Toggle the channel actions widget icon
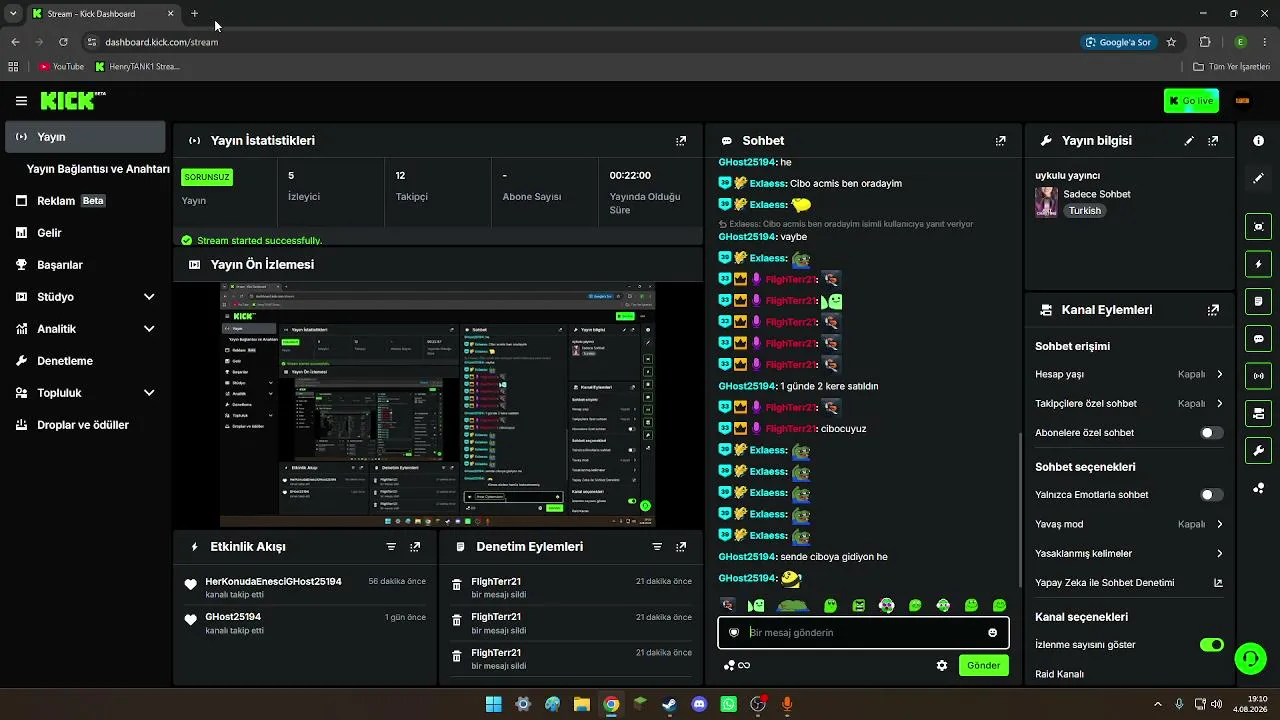This screenshot has width=1280, height=720. 1258,413
